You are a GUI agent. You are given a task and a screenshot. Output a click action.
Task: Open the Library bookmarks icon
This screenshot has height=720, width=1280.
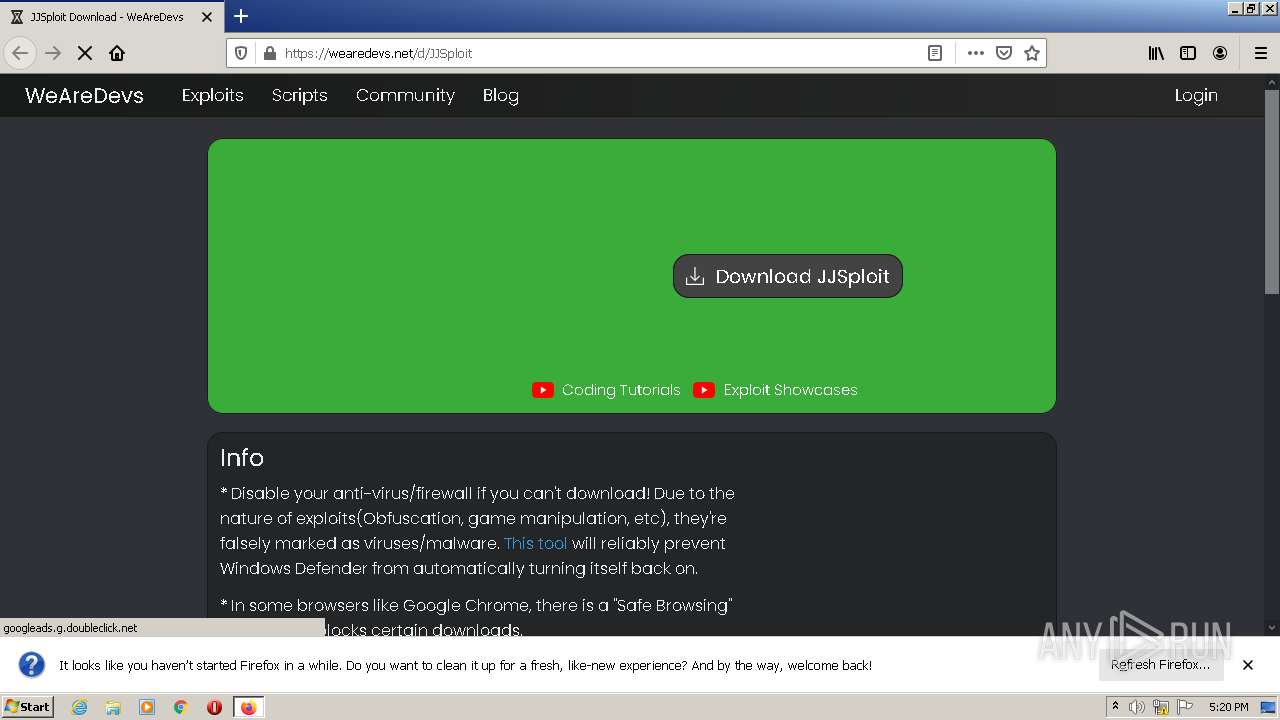[1156, 53]
